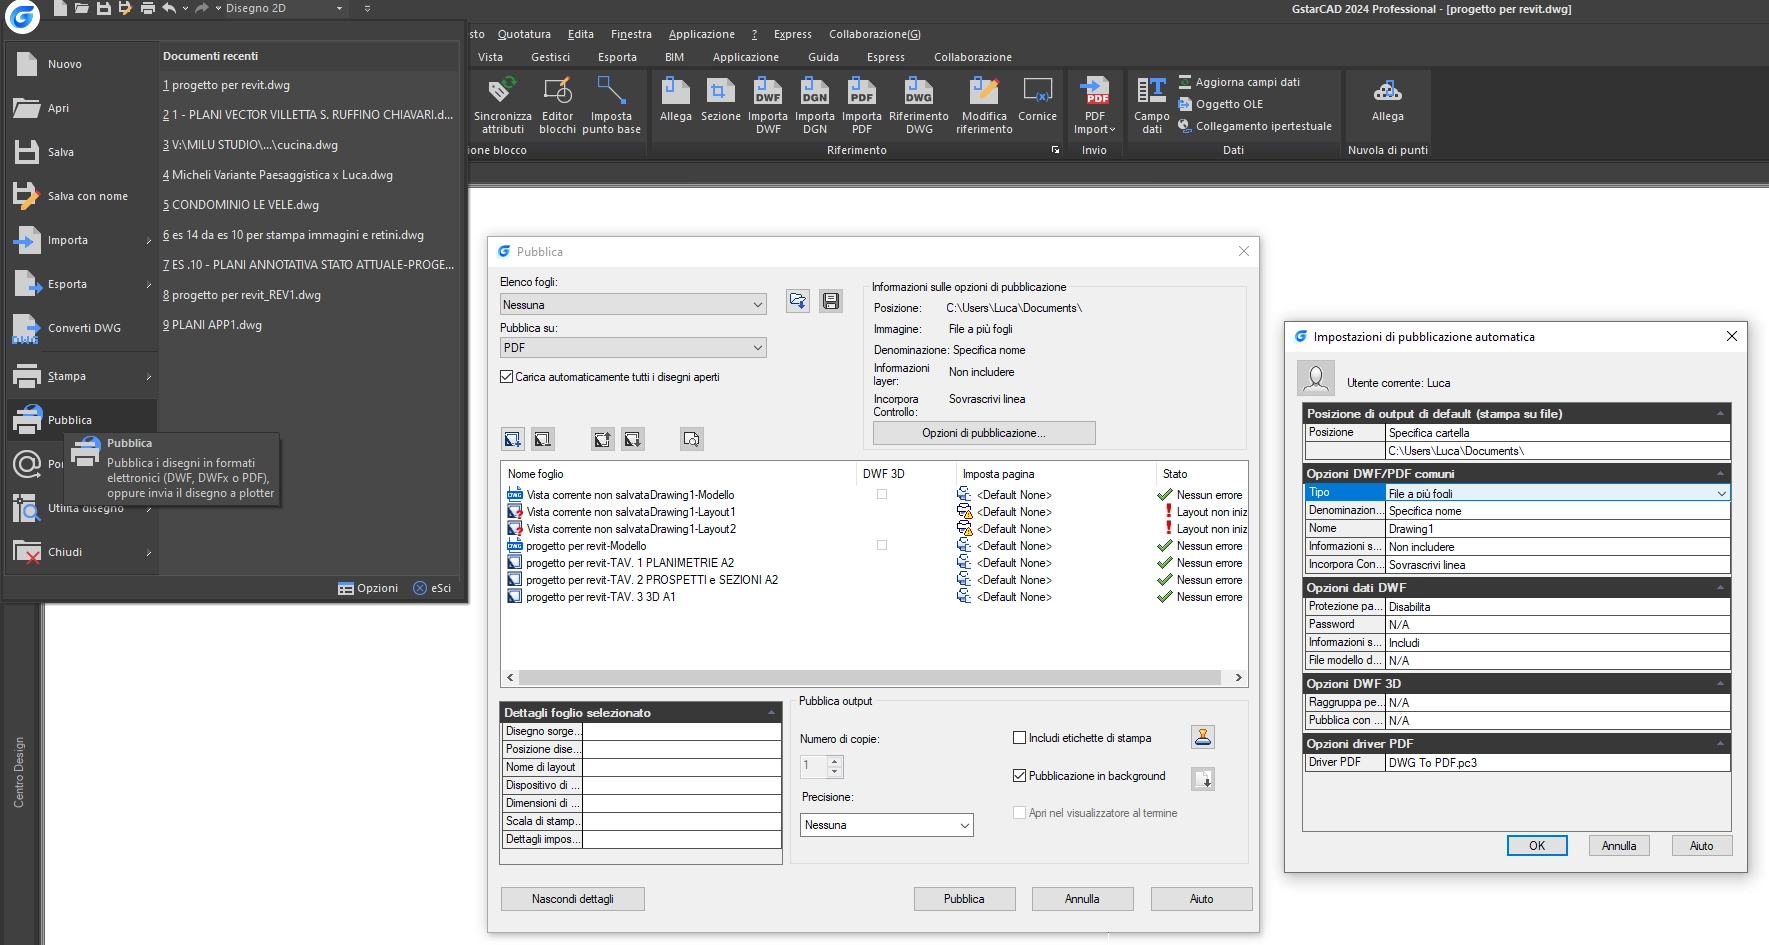Click the move sheet down icon
The height and width of the screenshot is (945, 1769).
pos(632,439)
